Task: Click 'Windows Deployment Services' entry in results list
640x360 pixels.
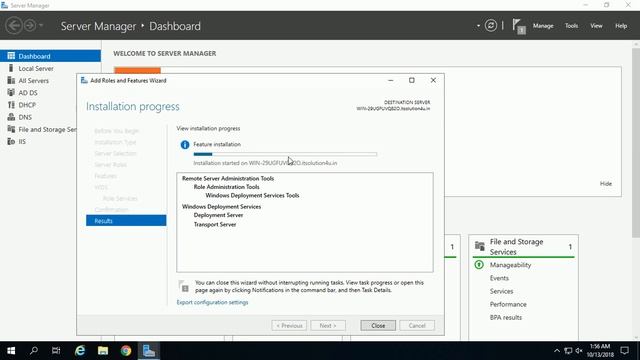Action: point(221,207)
